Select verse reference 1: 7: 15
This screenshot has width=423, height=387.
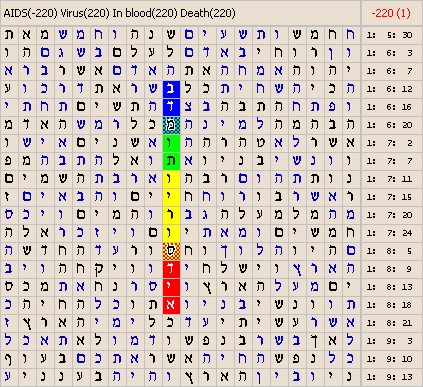click(389, 197)
